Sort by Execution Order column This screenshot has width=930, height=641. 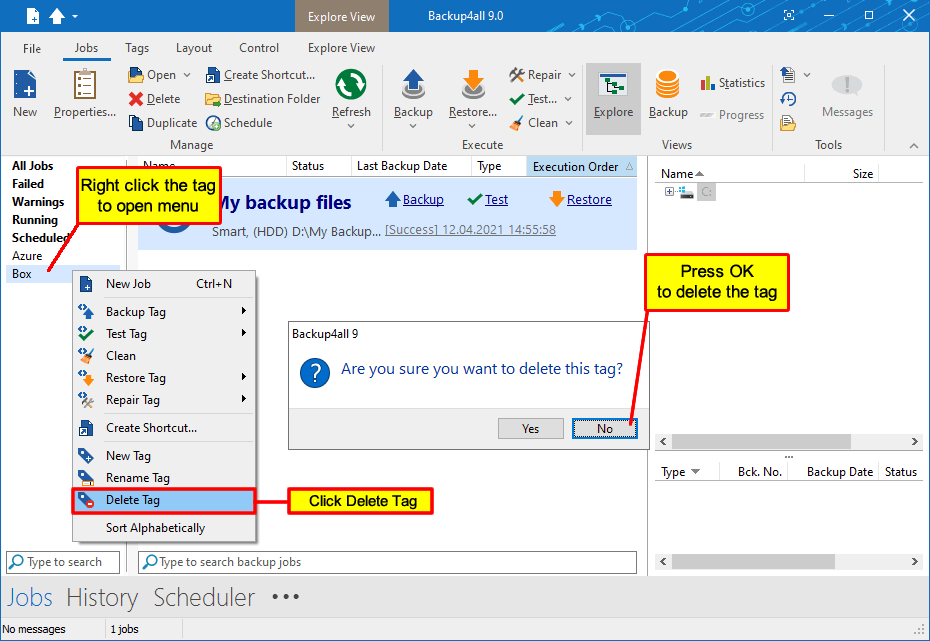point(582,167)
